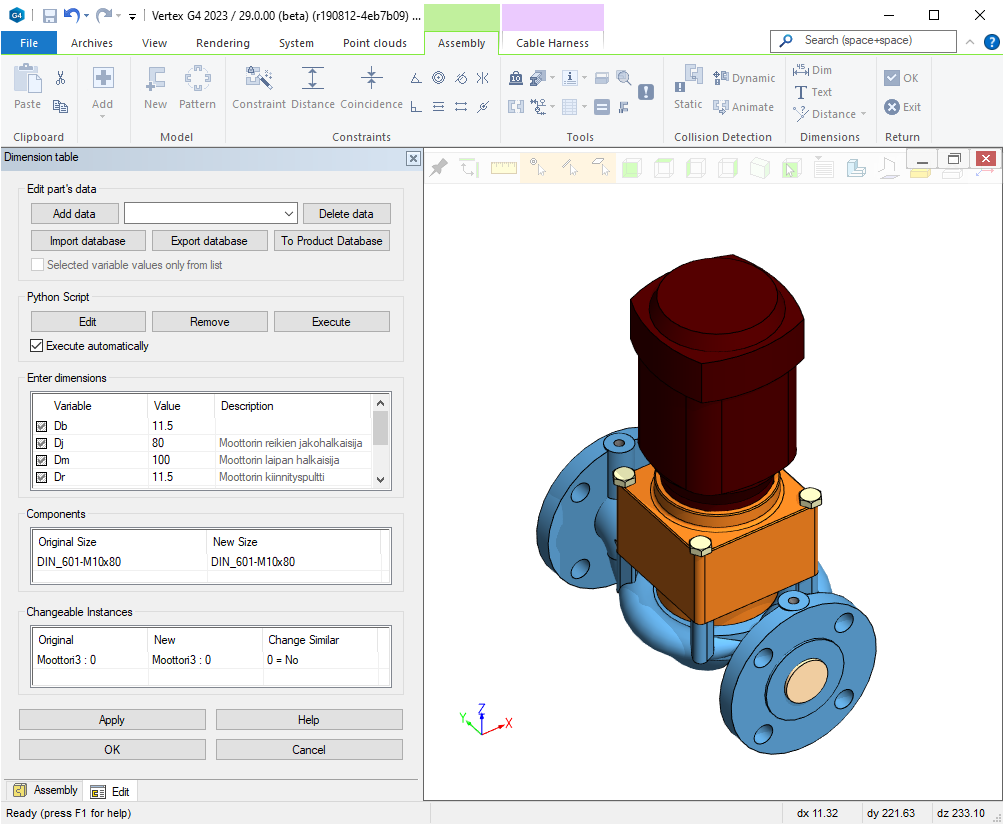Click the pin icon in viewport toolbar
The height and width of the screenshot is (825, 1004).
coord(438,168)
